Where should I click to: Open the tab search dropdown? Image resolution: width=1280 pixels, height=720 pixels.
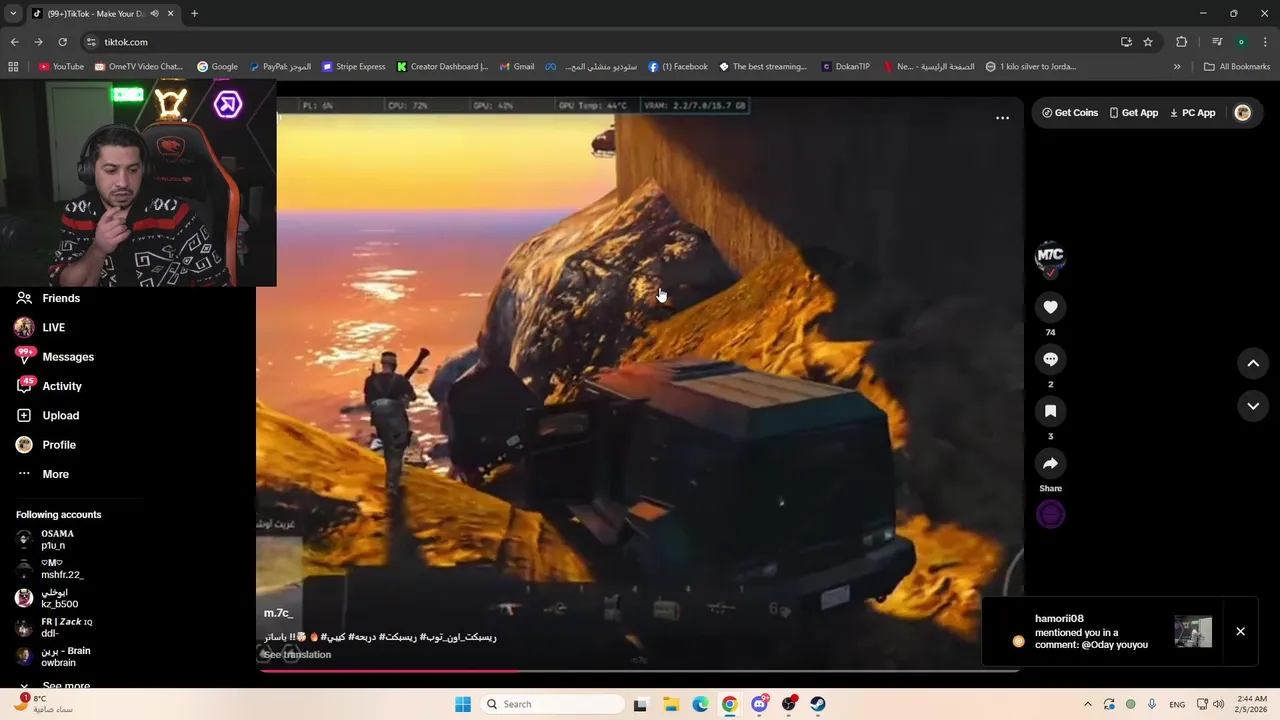click(x=12, y=14)
